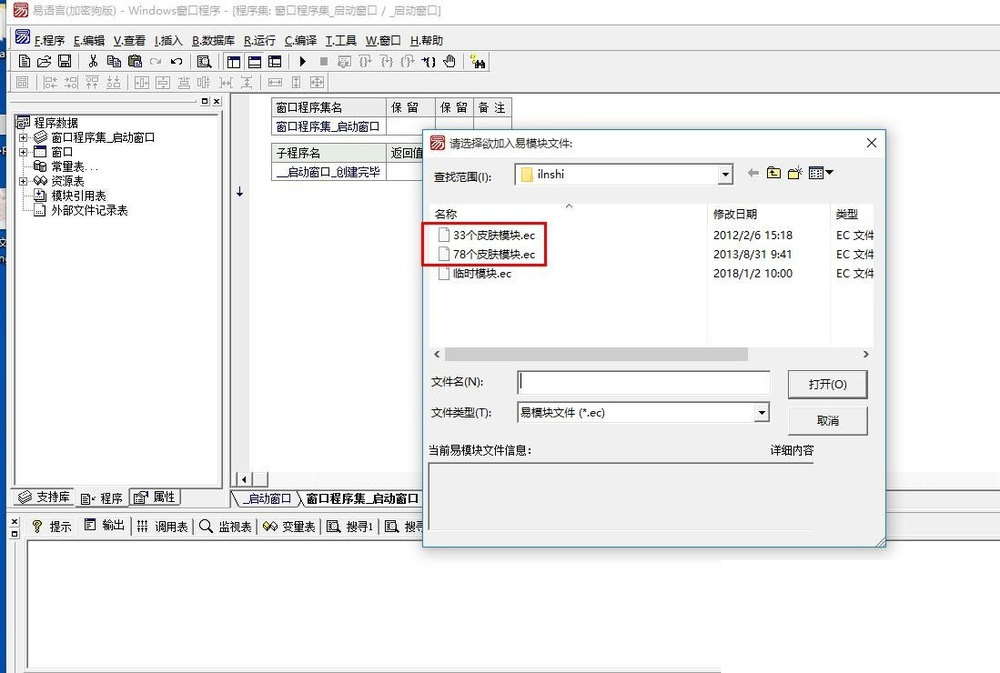Open the ilnshi look-in folder dropdown

pyautogui.click(x=724, y=174)
